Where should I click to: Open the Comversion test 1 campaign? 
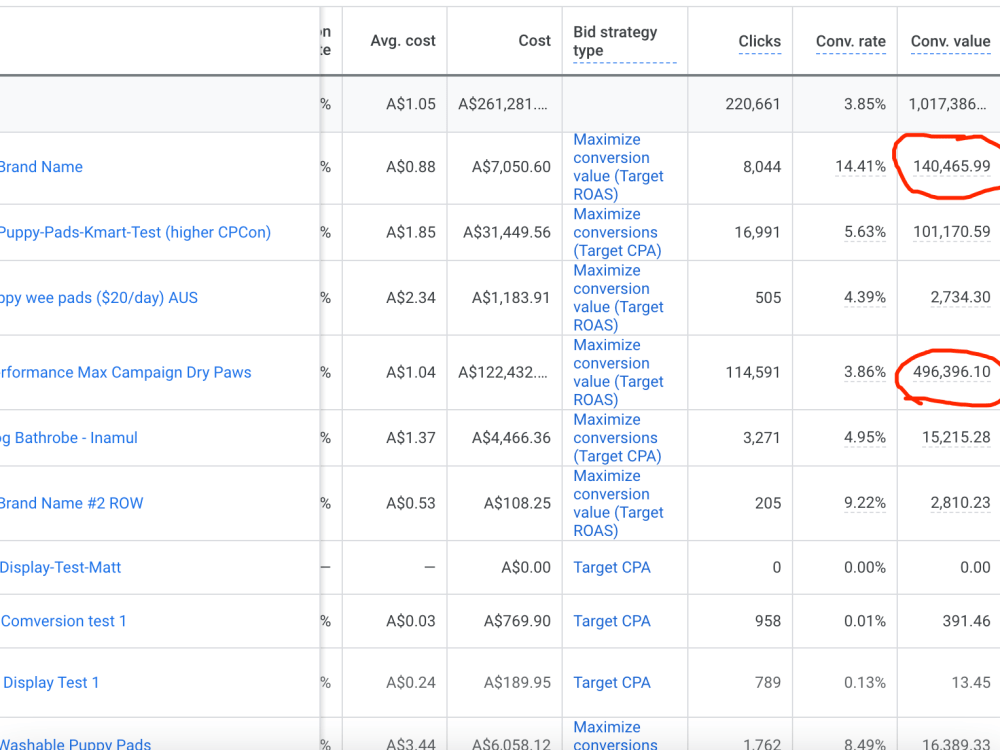64,621
